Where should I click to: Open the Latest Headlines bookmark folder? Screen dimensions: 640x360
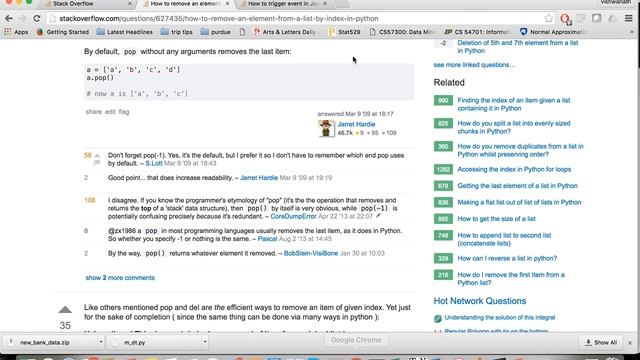click(x=125, y=32)
